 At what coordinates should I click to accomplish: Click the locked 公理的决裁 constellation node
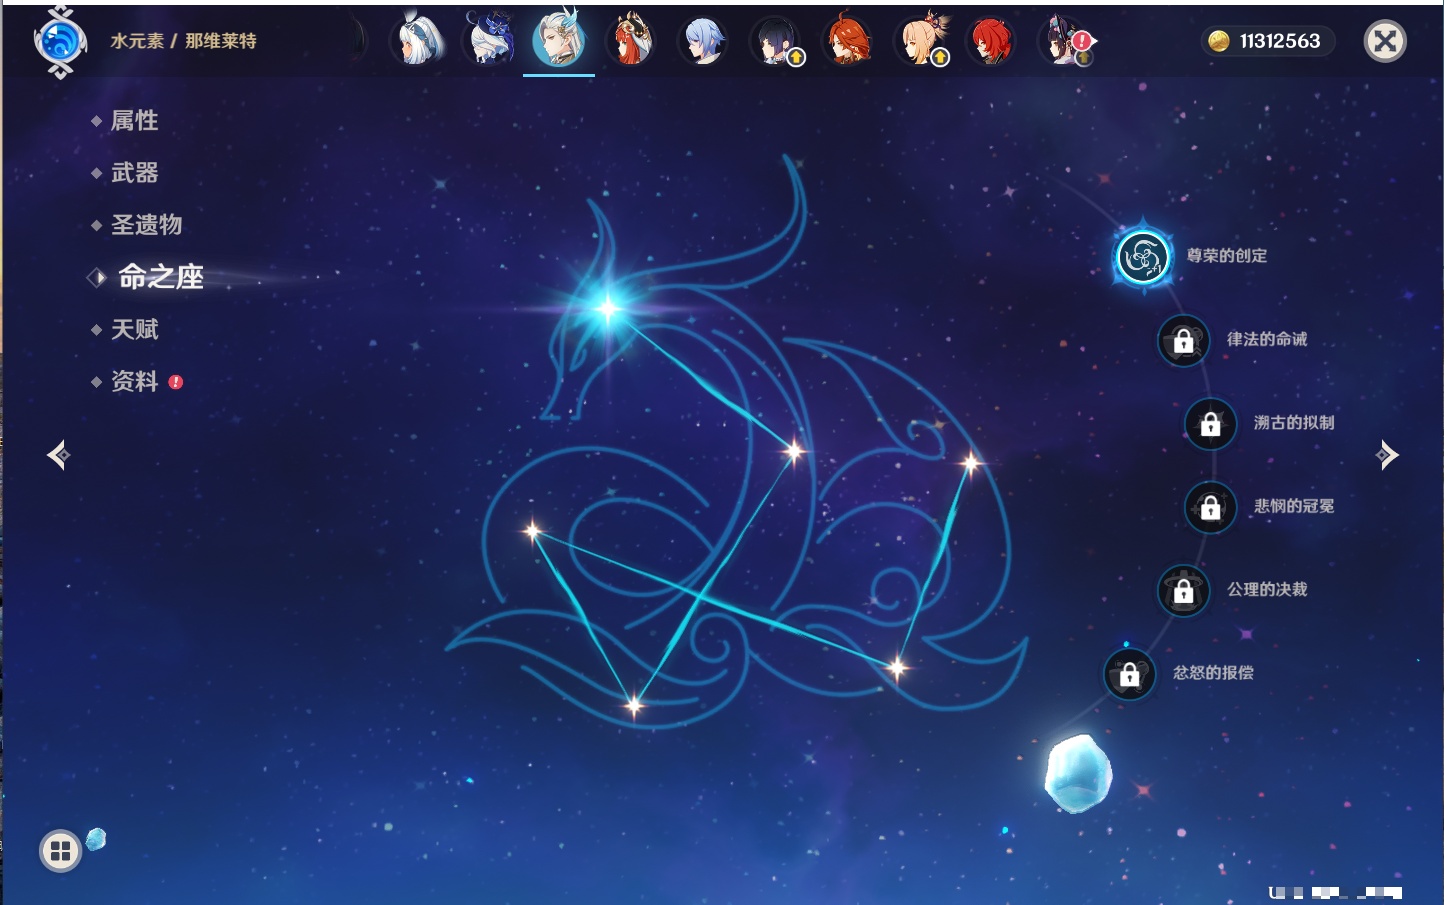pyautogui.click(x=1183, y=591)
